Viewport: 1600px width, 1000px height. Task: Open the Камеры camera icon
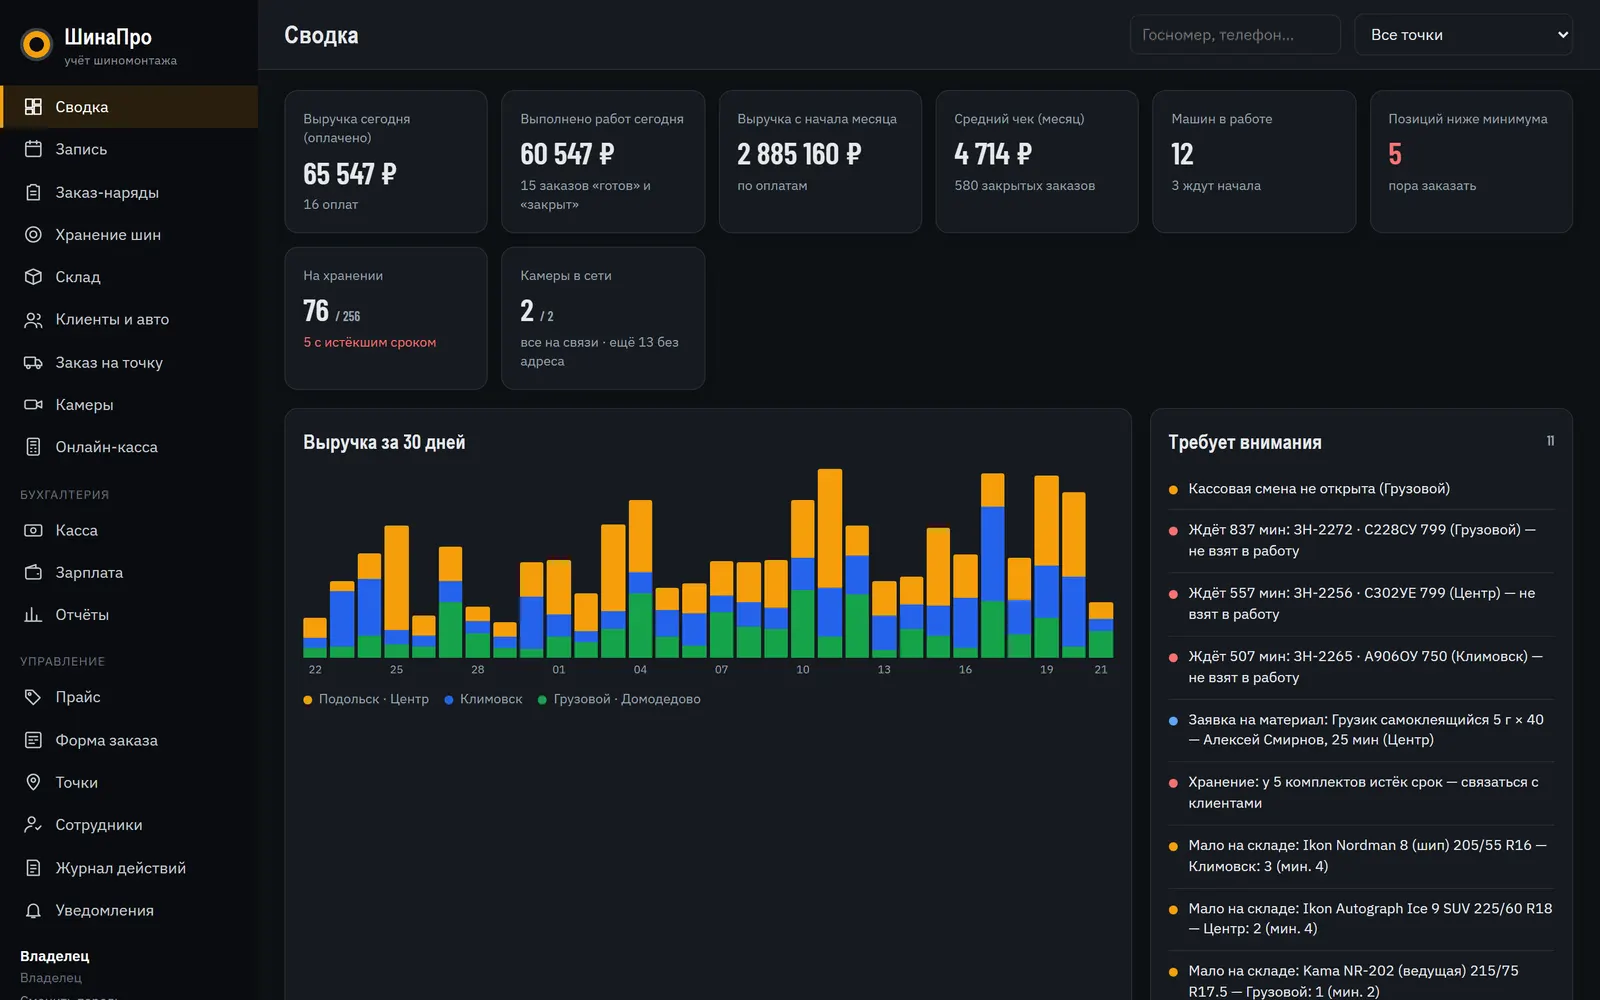[33, 404]
